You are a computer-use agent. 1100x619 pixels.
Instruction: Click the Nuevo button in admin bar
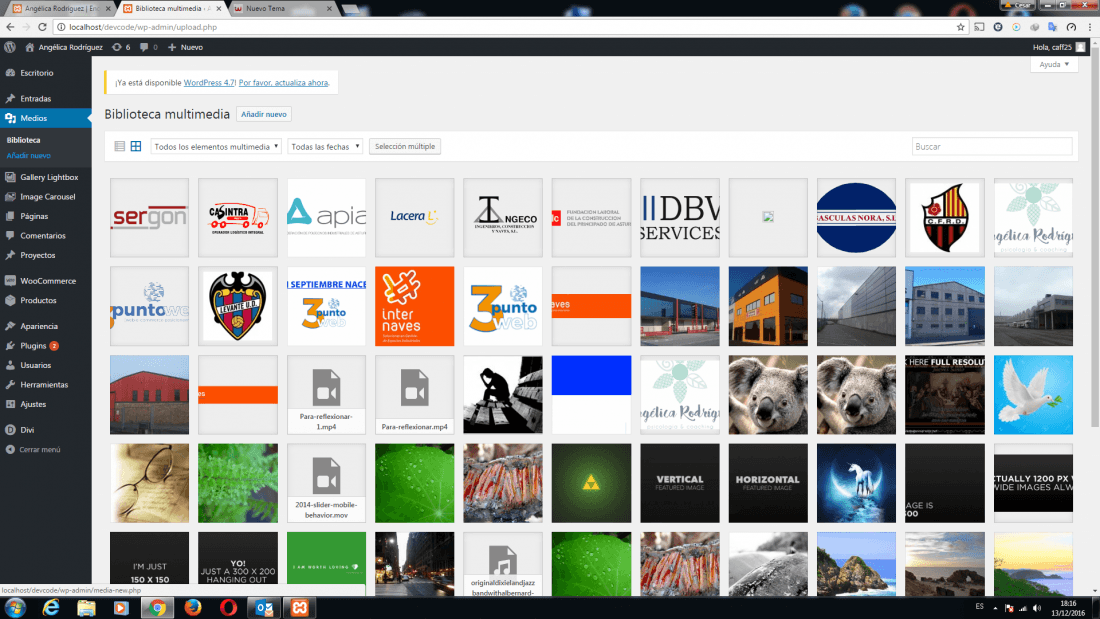[186, 47]
